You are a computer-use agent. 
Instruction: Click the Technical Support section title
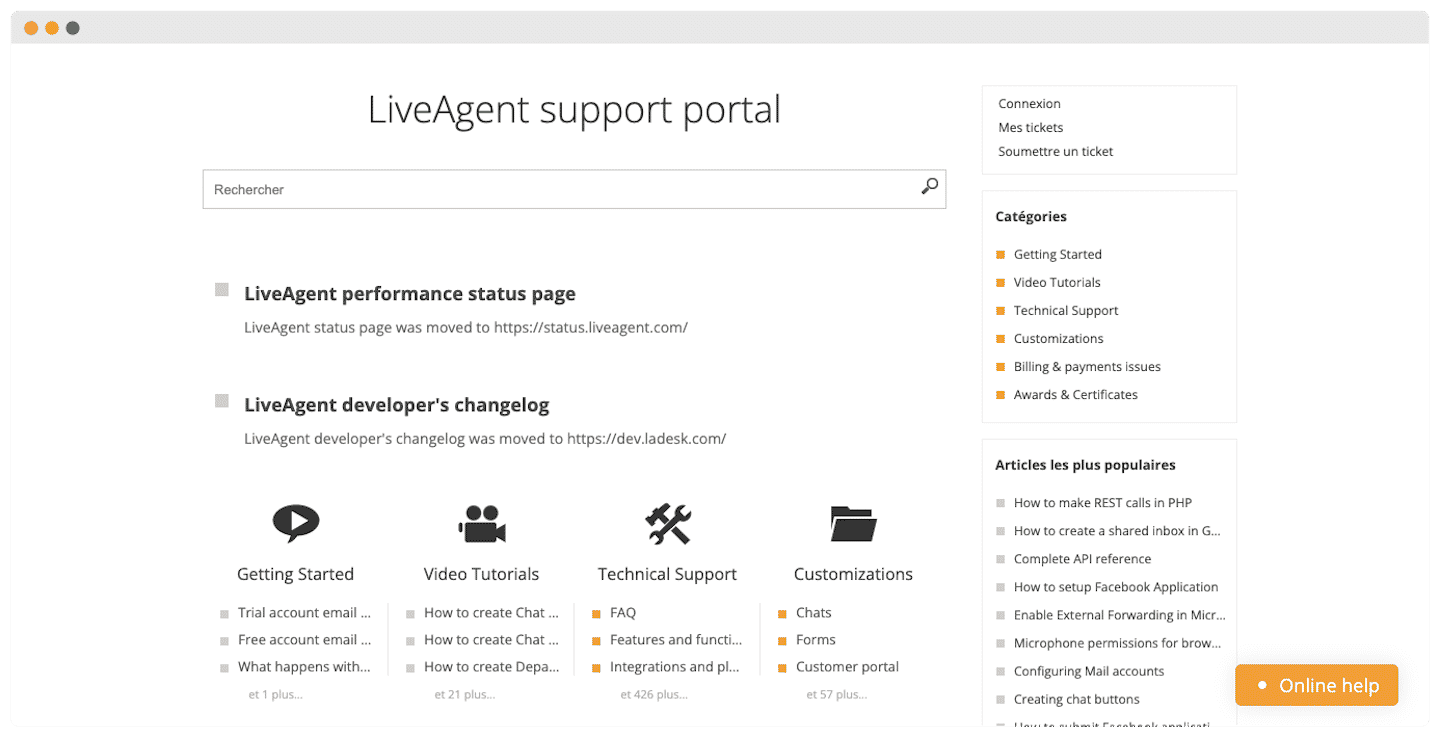coord(667,574)
